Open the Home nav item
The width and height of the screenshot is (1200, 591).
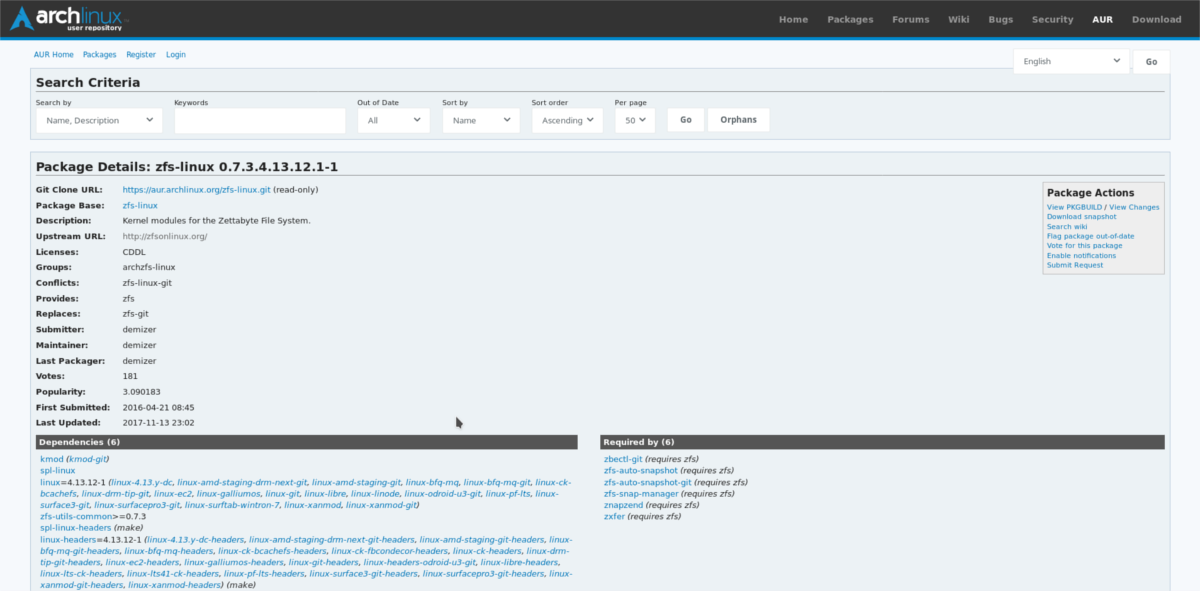pos(793,19)
